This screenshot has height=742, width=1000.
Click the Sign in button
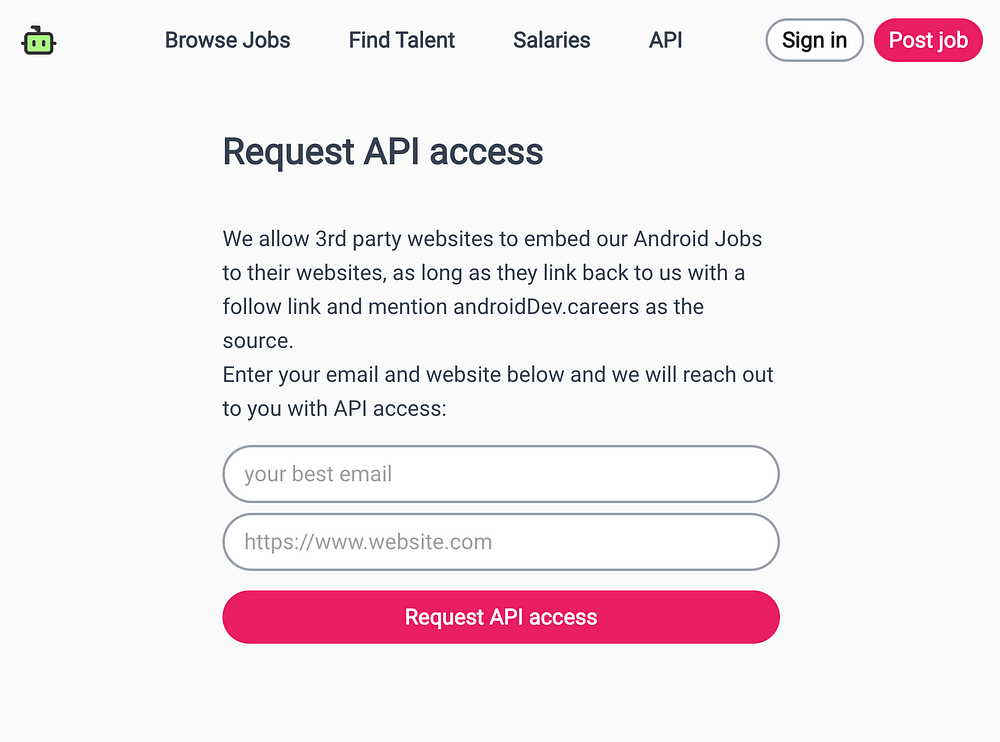pyautogui.click(x=814, y=40)
